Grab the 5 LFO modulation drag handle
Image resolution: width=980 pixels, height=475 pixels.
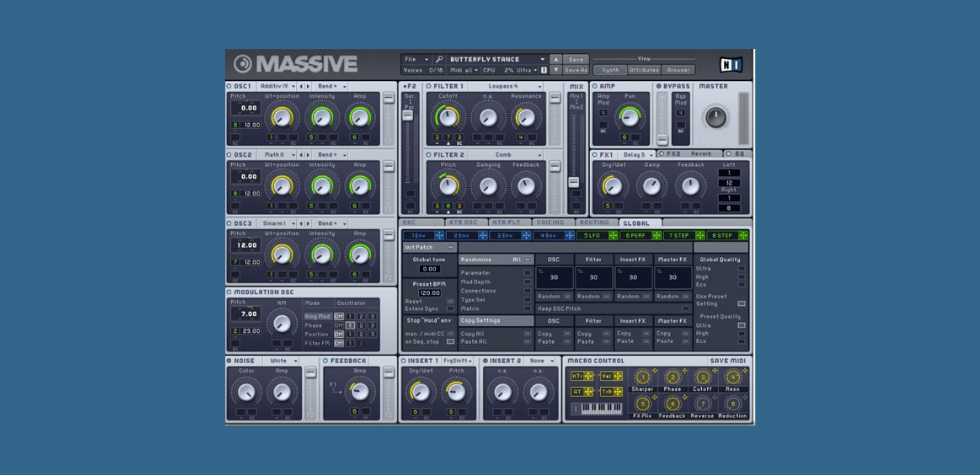coord(613,236)
